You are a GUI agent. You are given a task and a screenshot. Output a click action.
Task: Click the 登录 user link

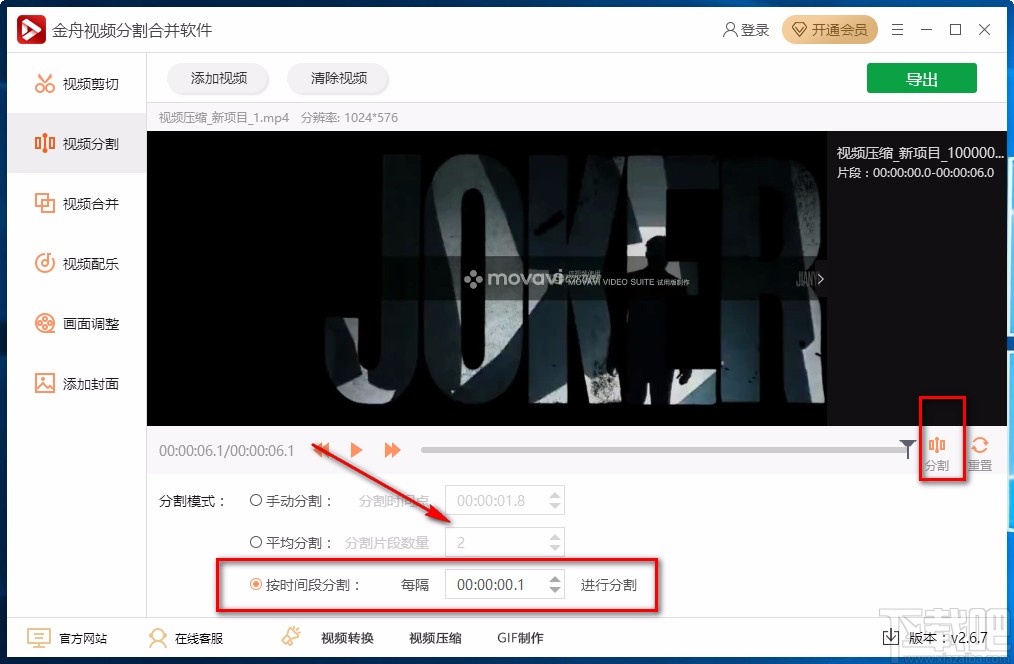[x=746, y=30]
